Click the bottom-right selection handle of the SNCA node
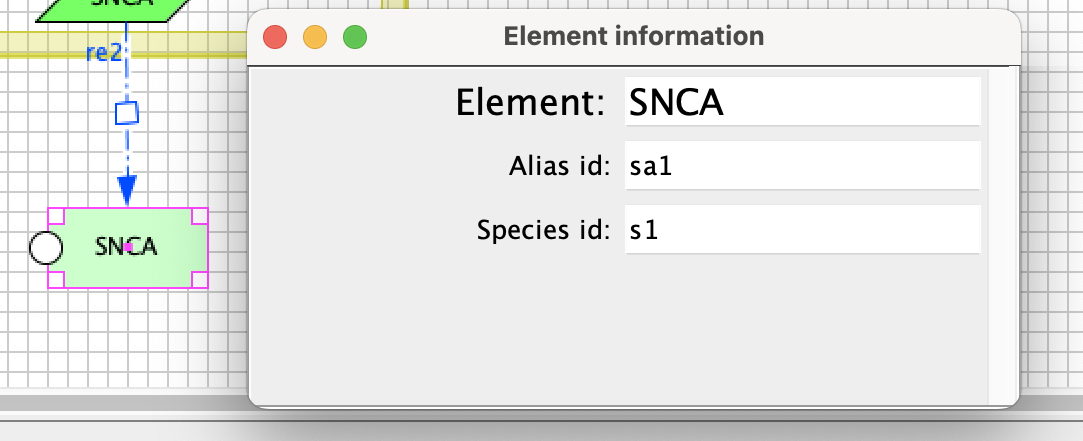 coord(199,279)
